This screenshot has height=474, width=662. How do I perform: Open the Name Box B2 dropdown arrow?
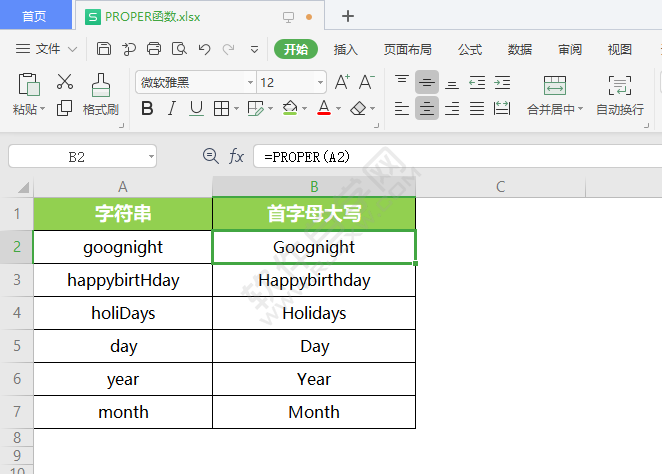tap(151, 157)
